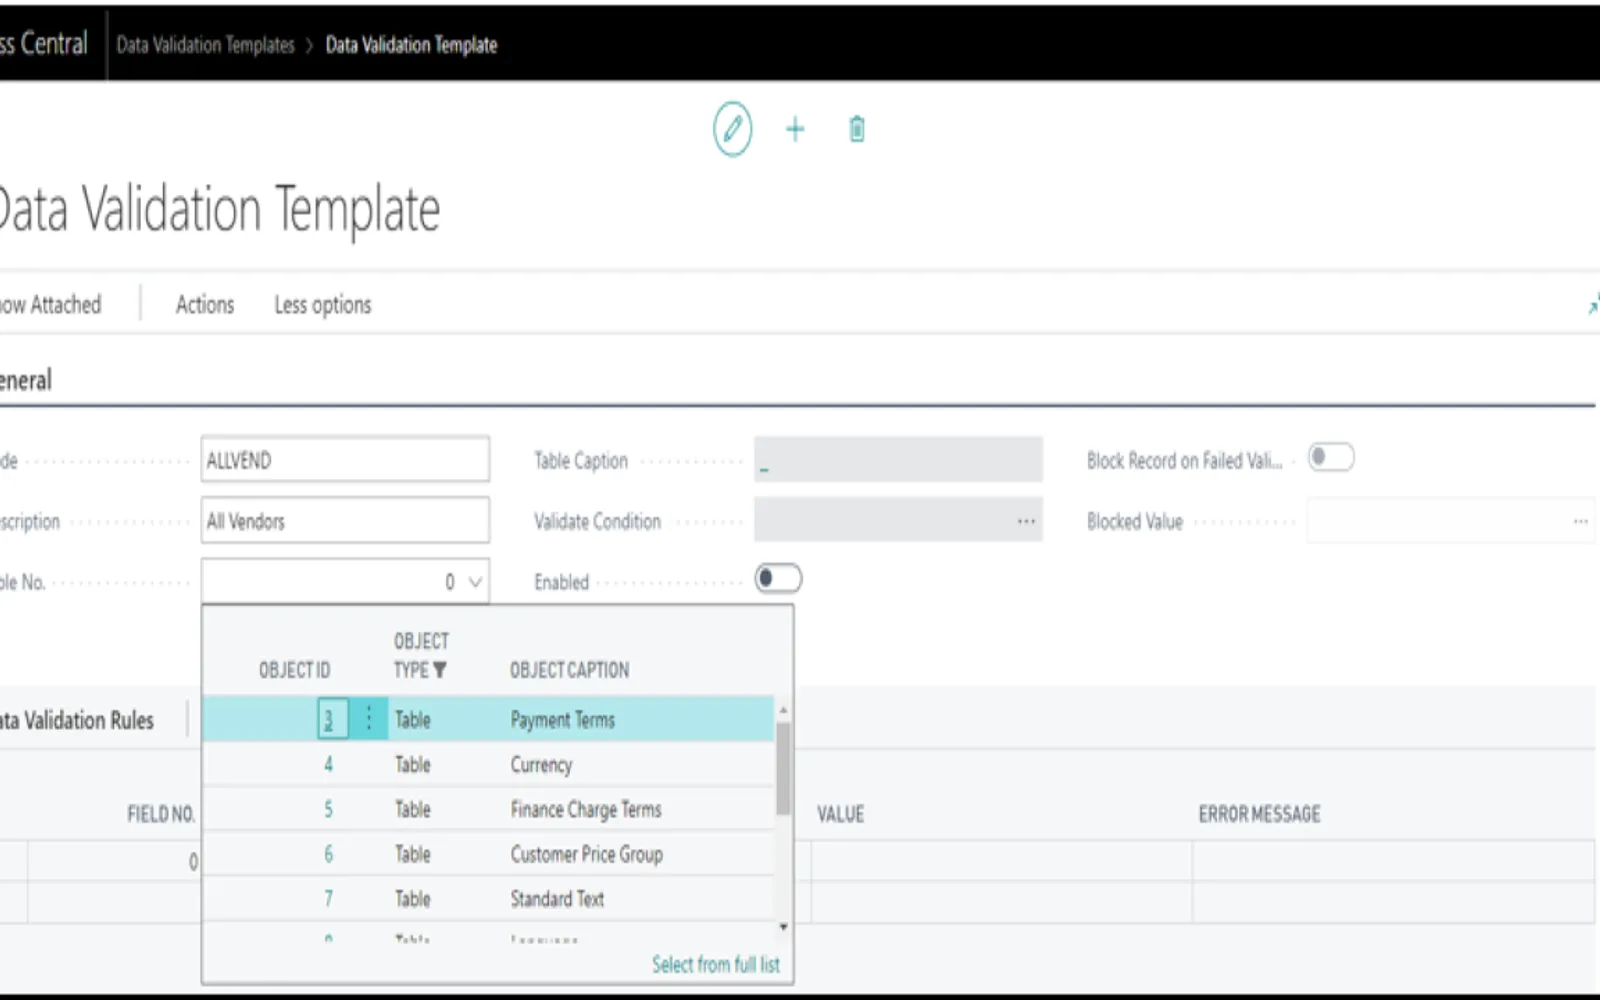The width and height of the screenshot is (1600, 1000).
Task: Click the ERROR MESSAGE column header
Action: pos(1259,814)
